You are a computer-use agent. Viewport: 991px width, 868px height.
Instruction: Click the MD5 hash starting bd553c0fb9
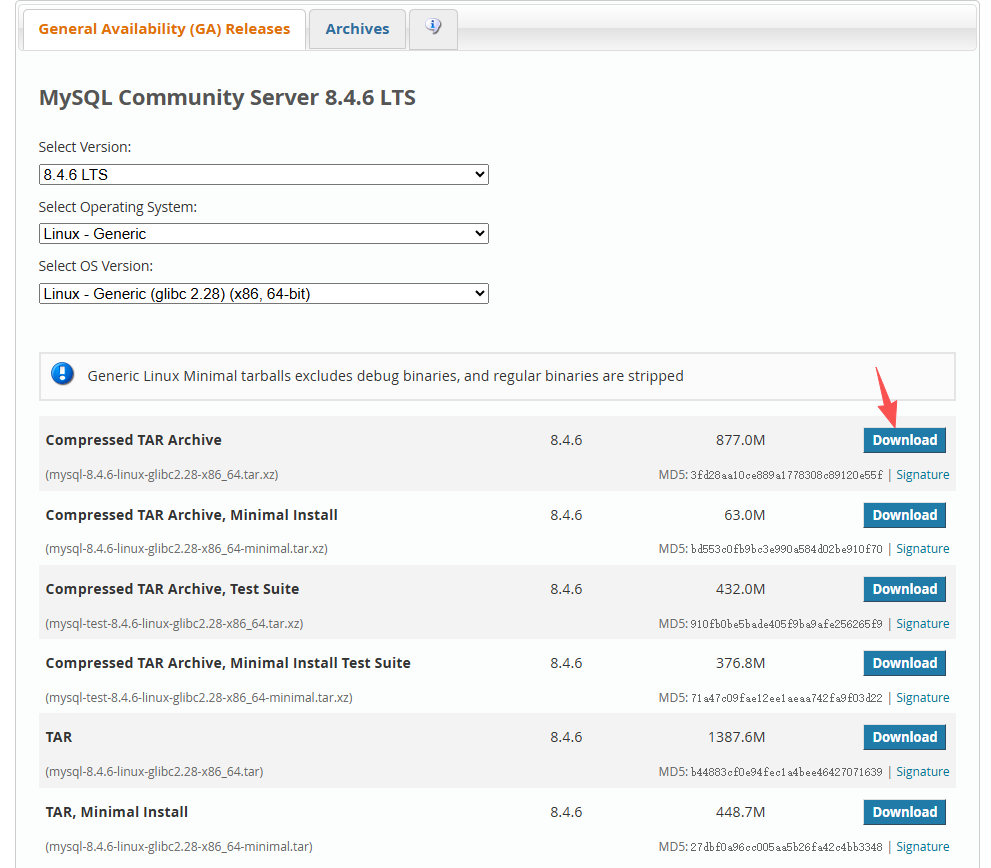[786, 549]
